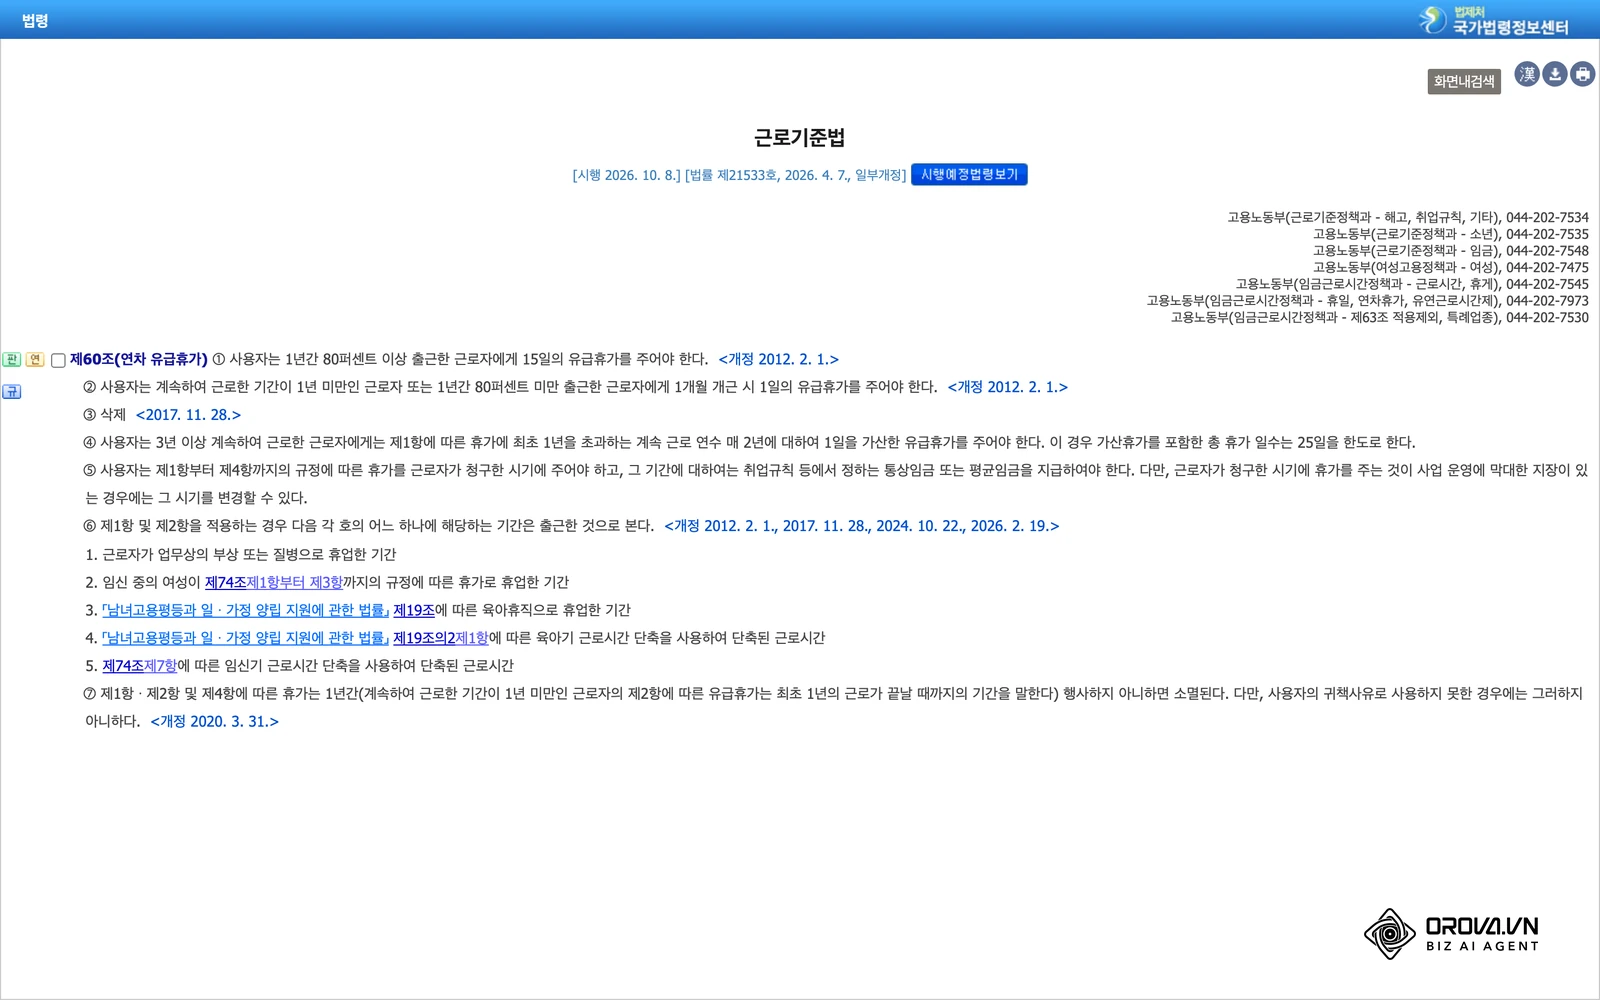Open the green 판 precedents icon

tap(12, 359)
